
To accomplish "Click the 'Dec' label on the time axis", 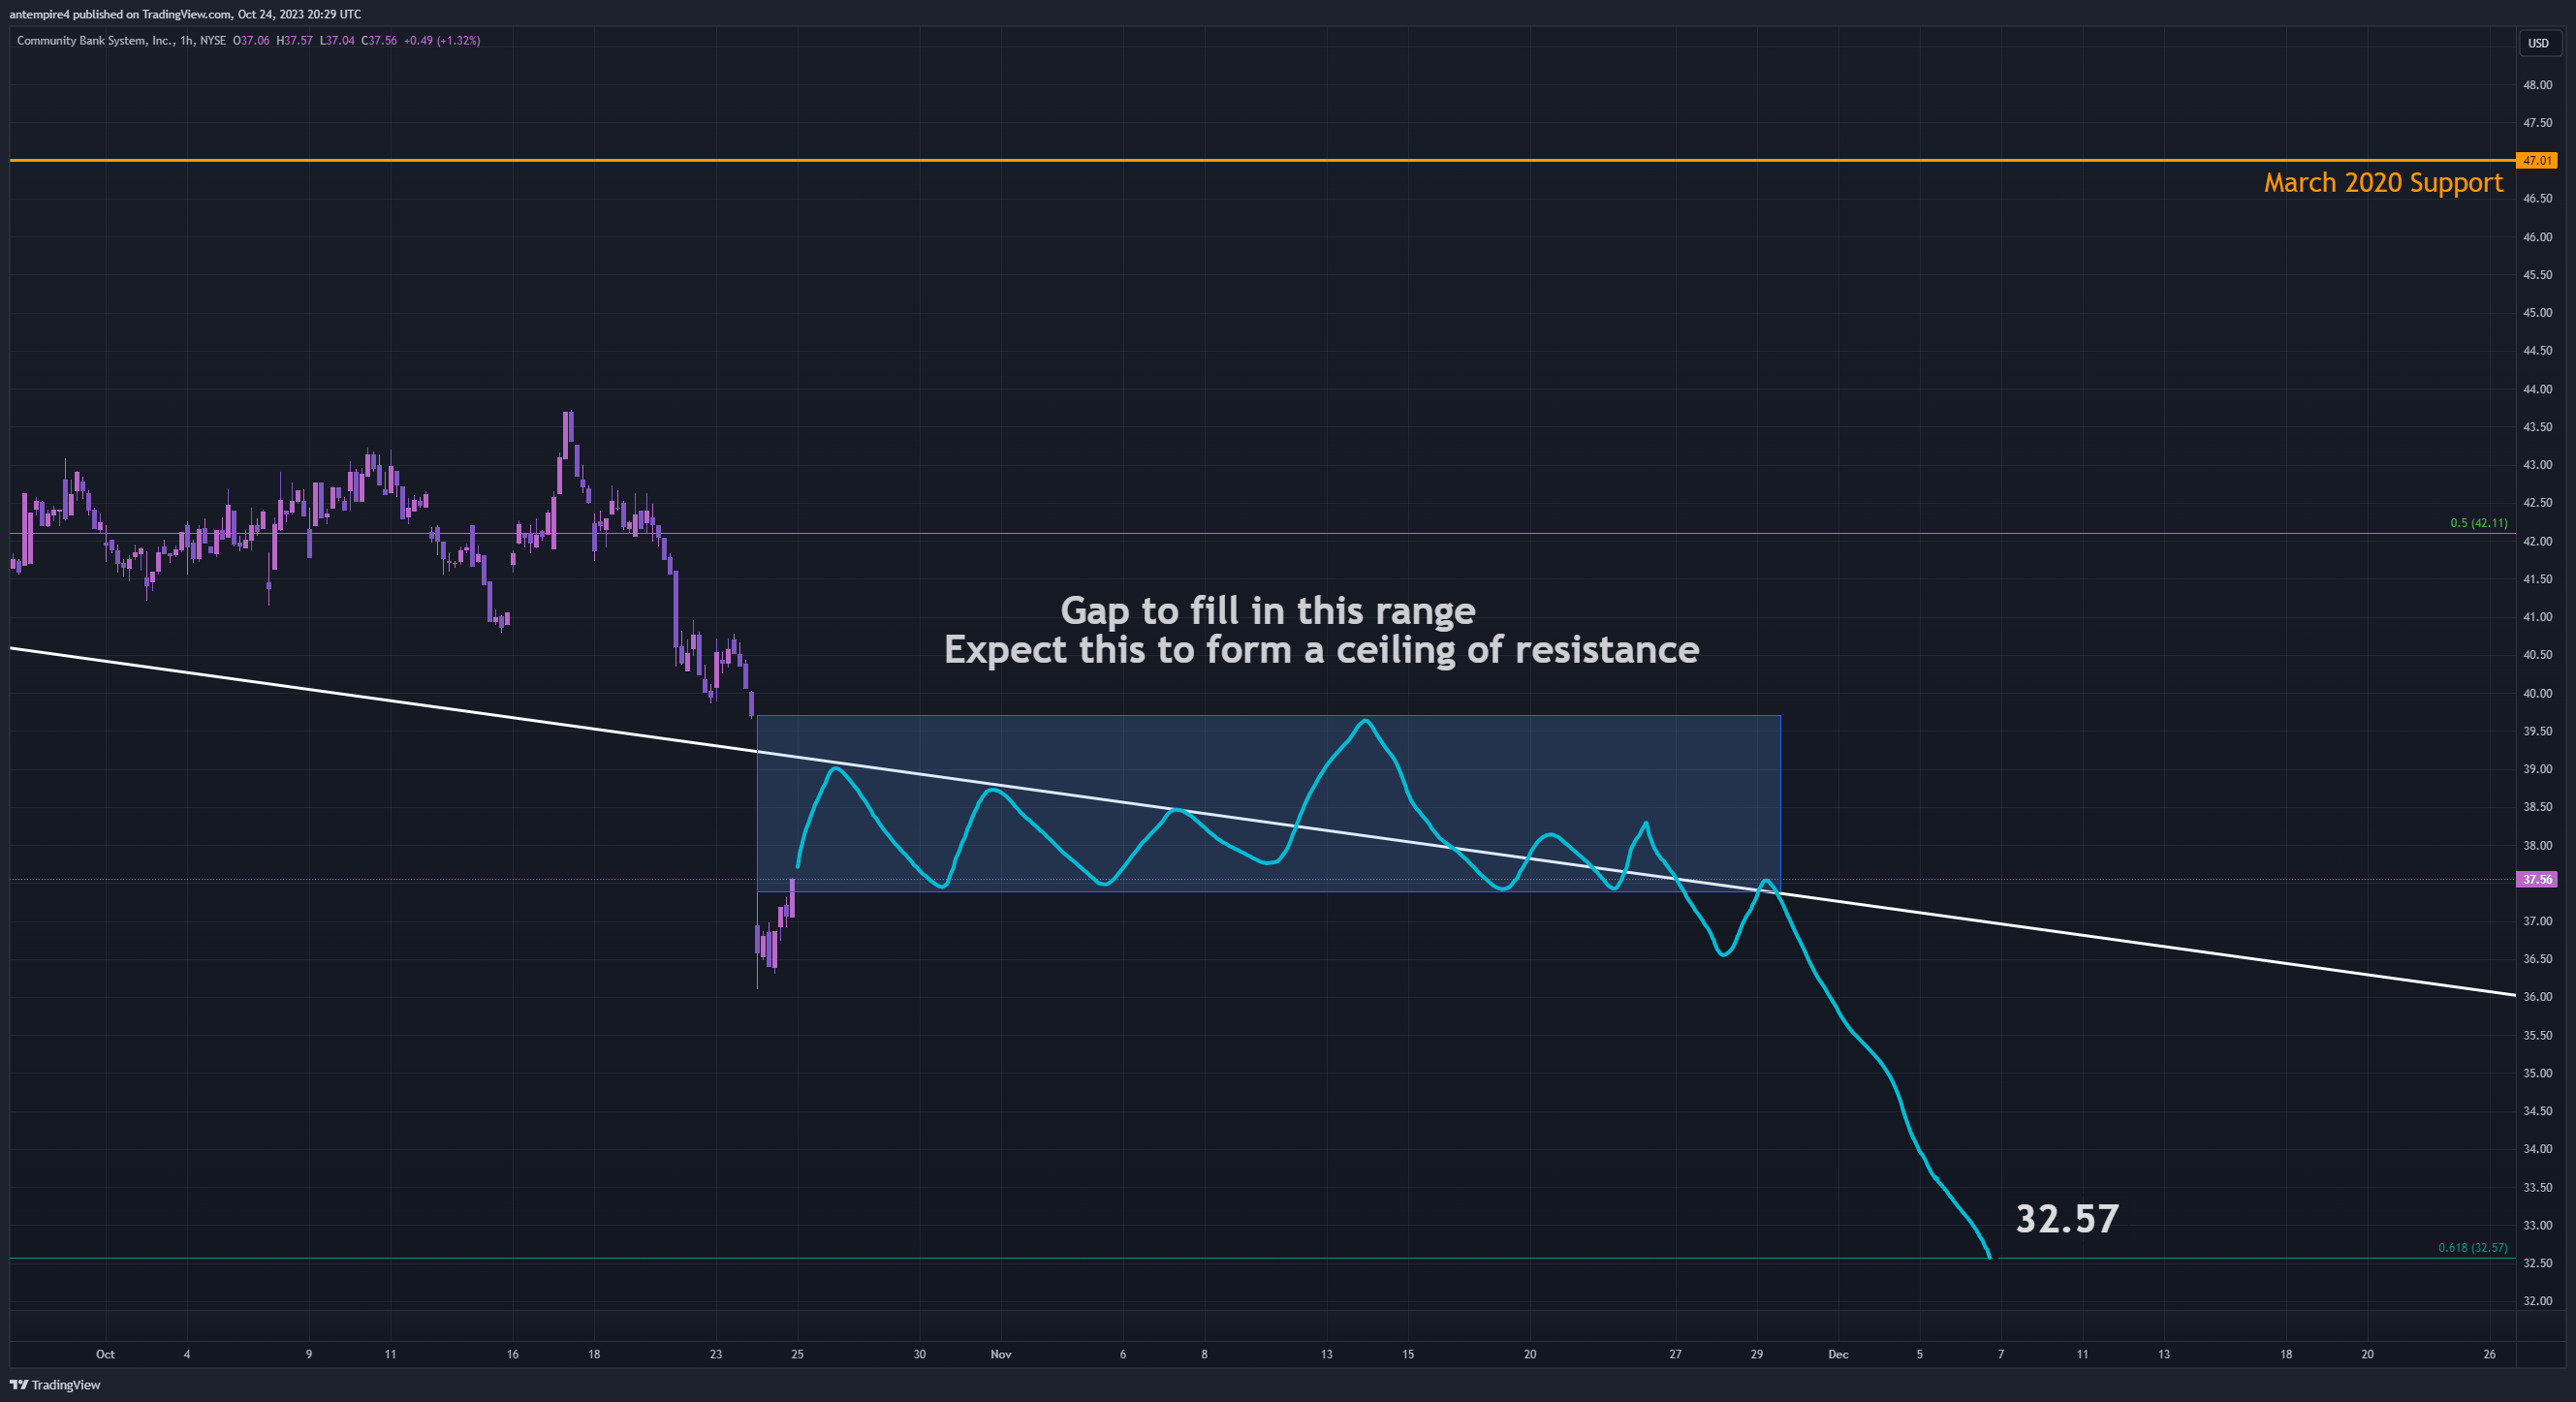I will pyautogui.click(x=1838, y=1355).
